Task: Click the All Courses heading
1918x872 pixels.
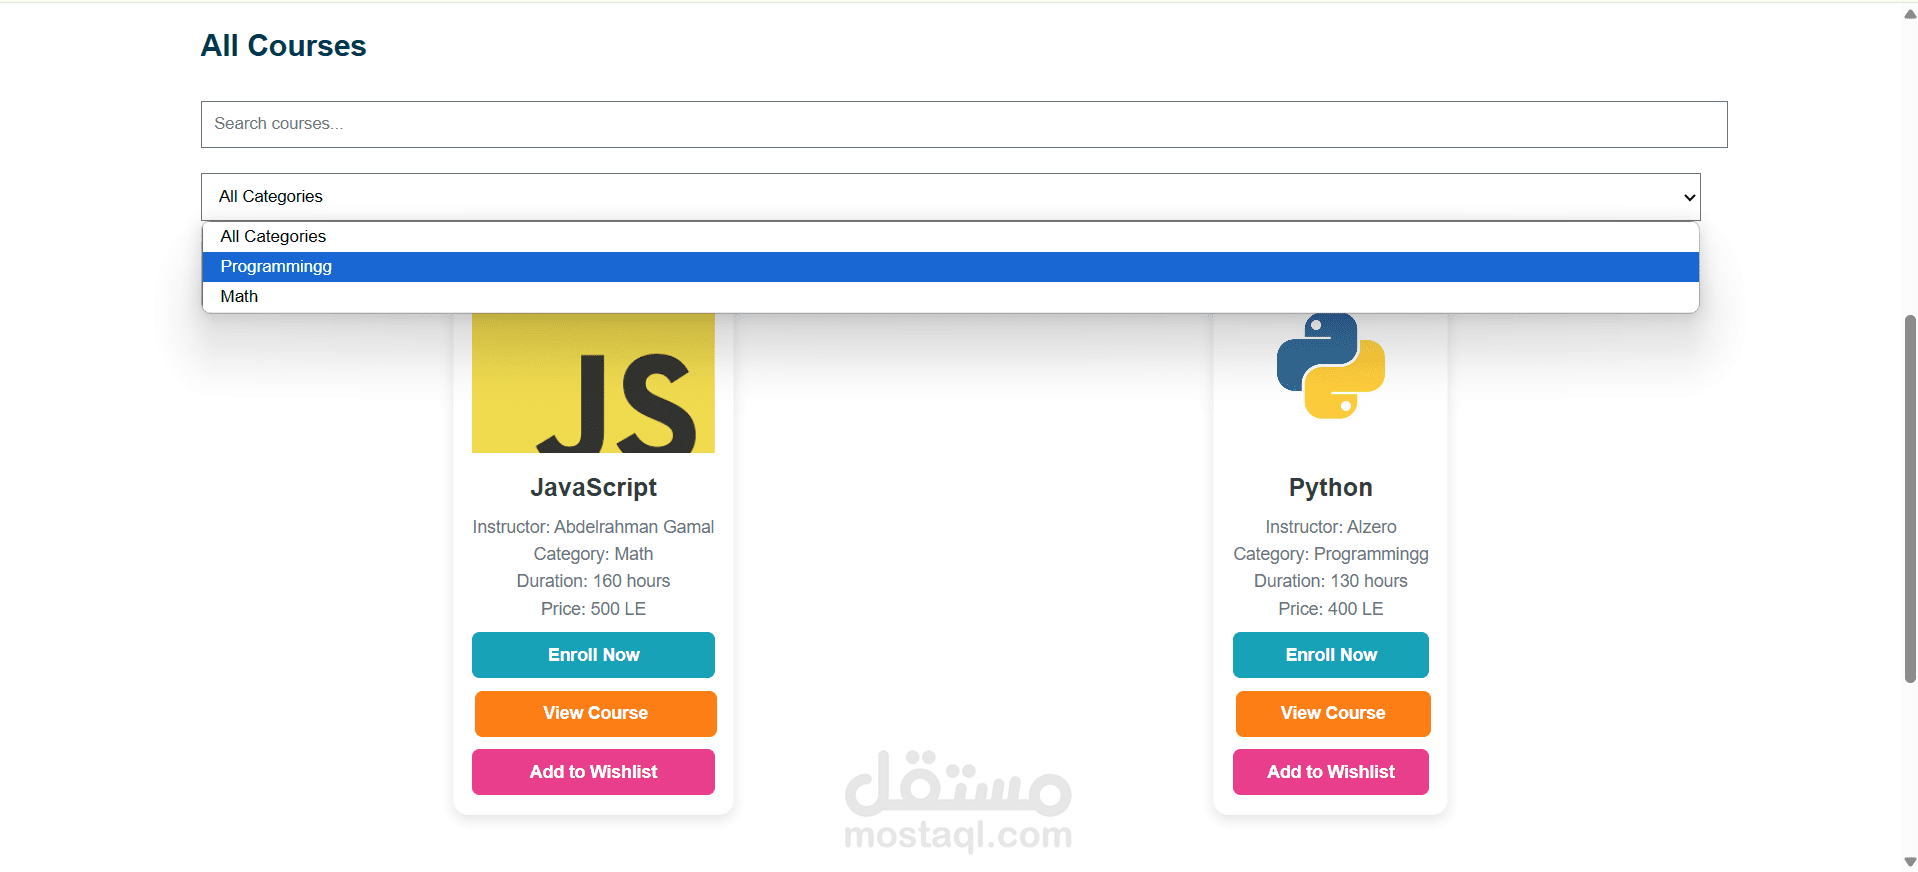Action: pos(283,46)
